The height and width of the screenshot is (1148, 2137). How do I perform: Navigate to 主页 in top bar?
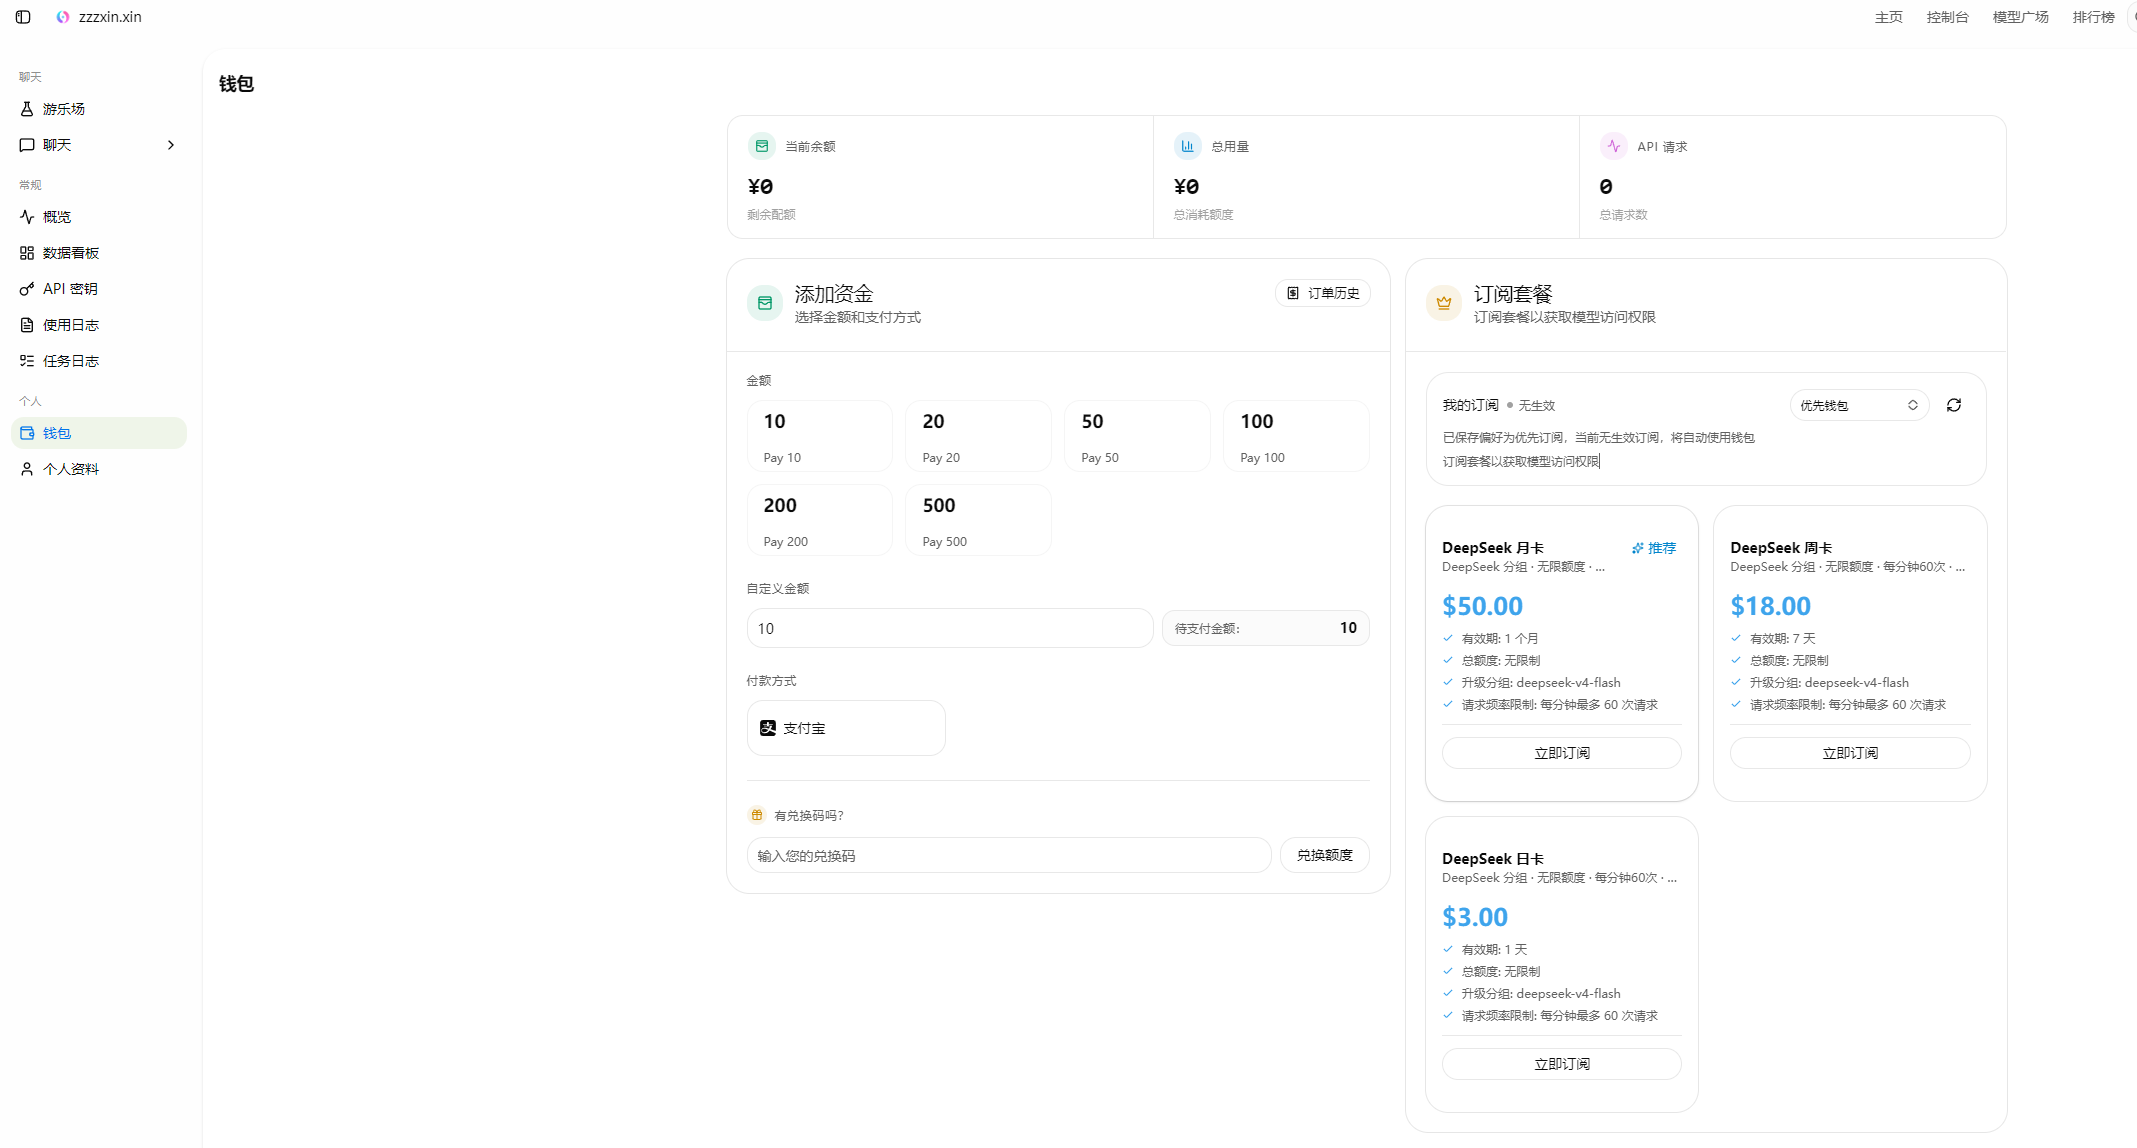point(1888,17)
